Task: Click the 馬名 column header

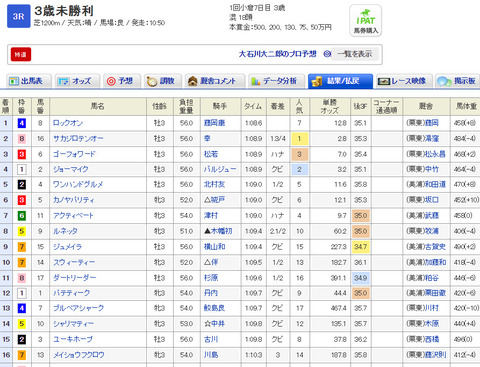Action: pyautogui.click(x=98, y=106)
